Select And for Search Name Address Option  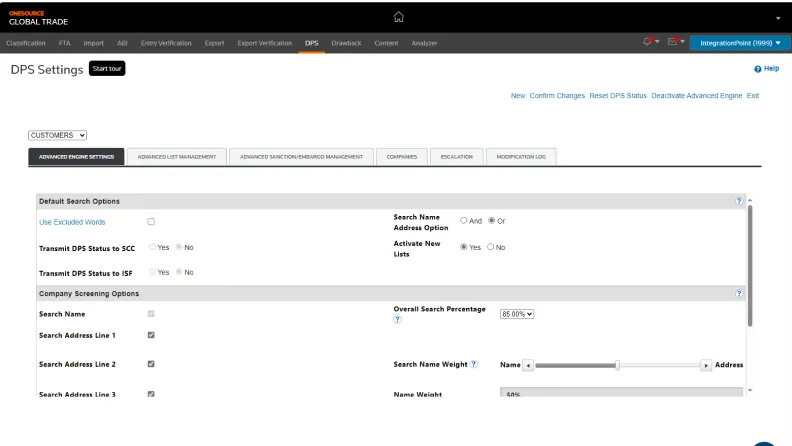coord(464,220)
